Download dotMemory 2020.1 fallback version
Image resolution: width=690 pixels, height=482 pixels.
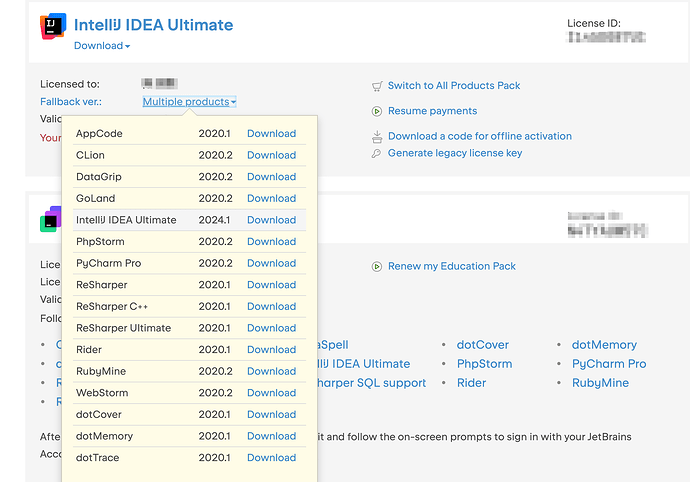click(272, 435)
